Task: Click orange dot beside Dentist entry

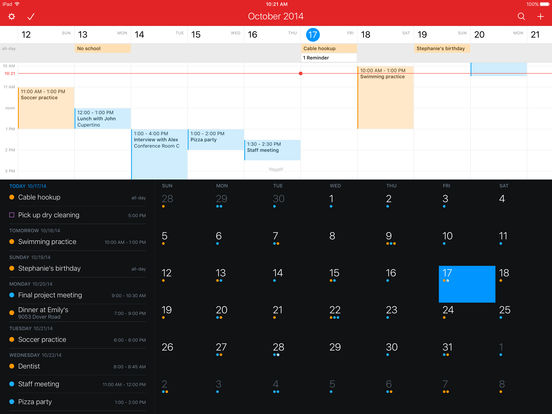Action: [x=12, y=366]
